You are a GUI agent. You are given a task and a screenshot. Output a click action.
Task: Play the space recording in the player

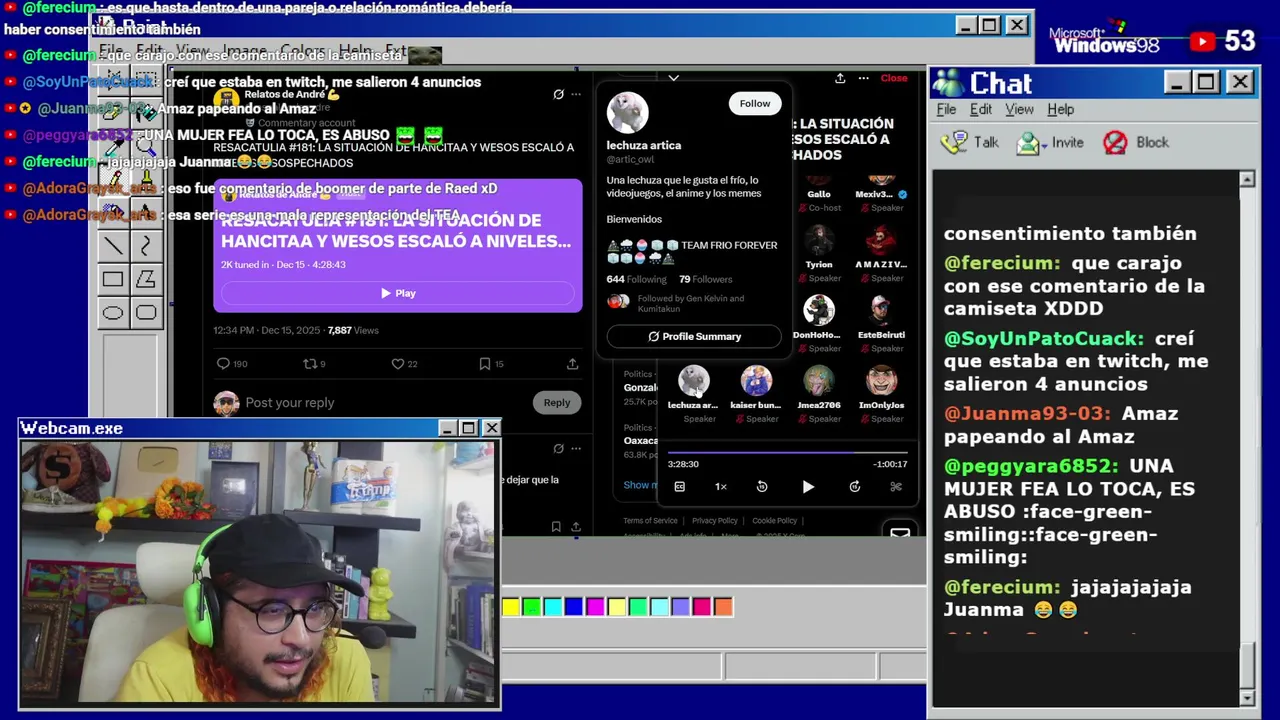pyautogui.click(x=808, y=487)
